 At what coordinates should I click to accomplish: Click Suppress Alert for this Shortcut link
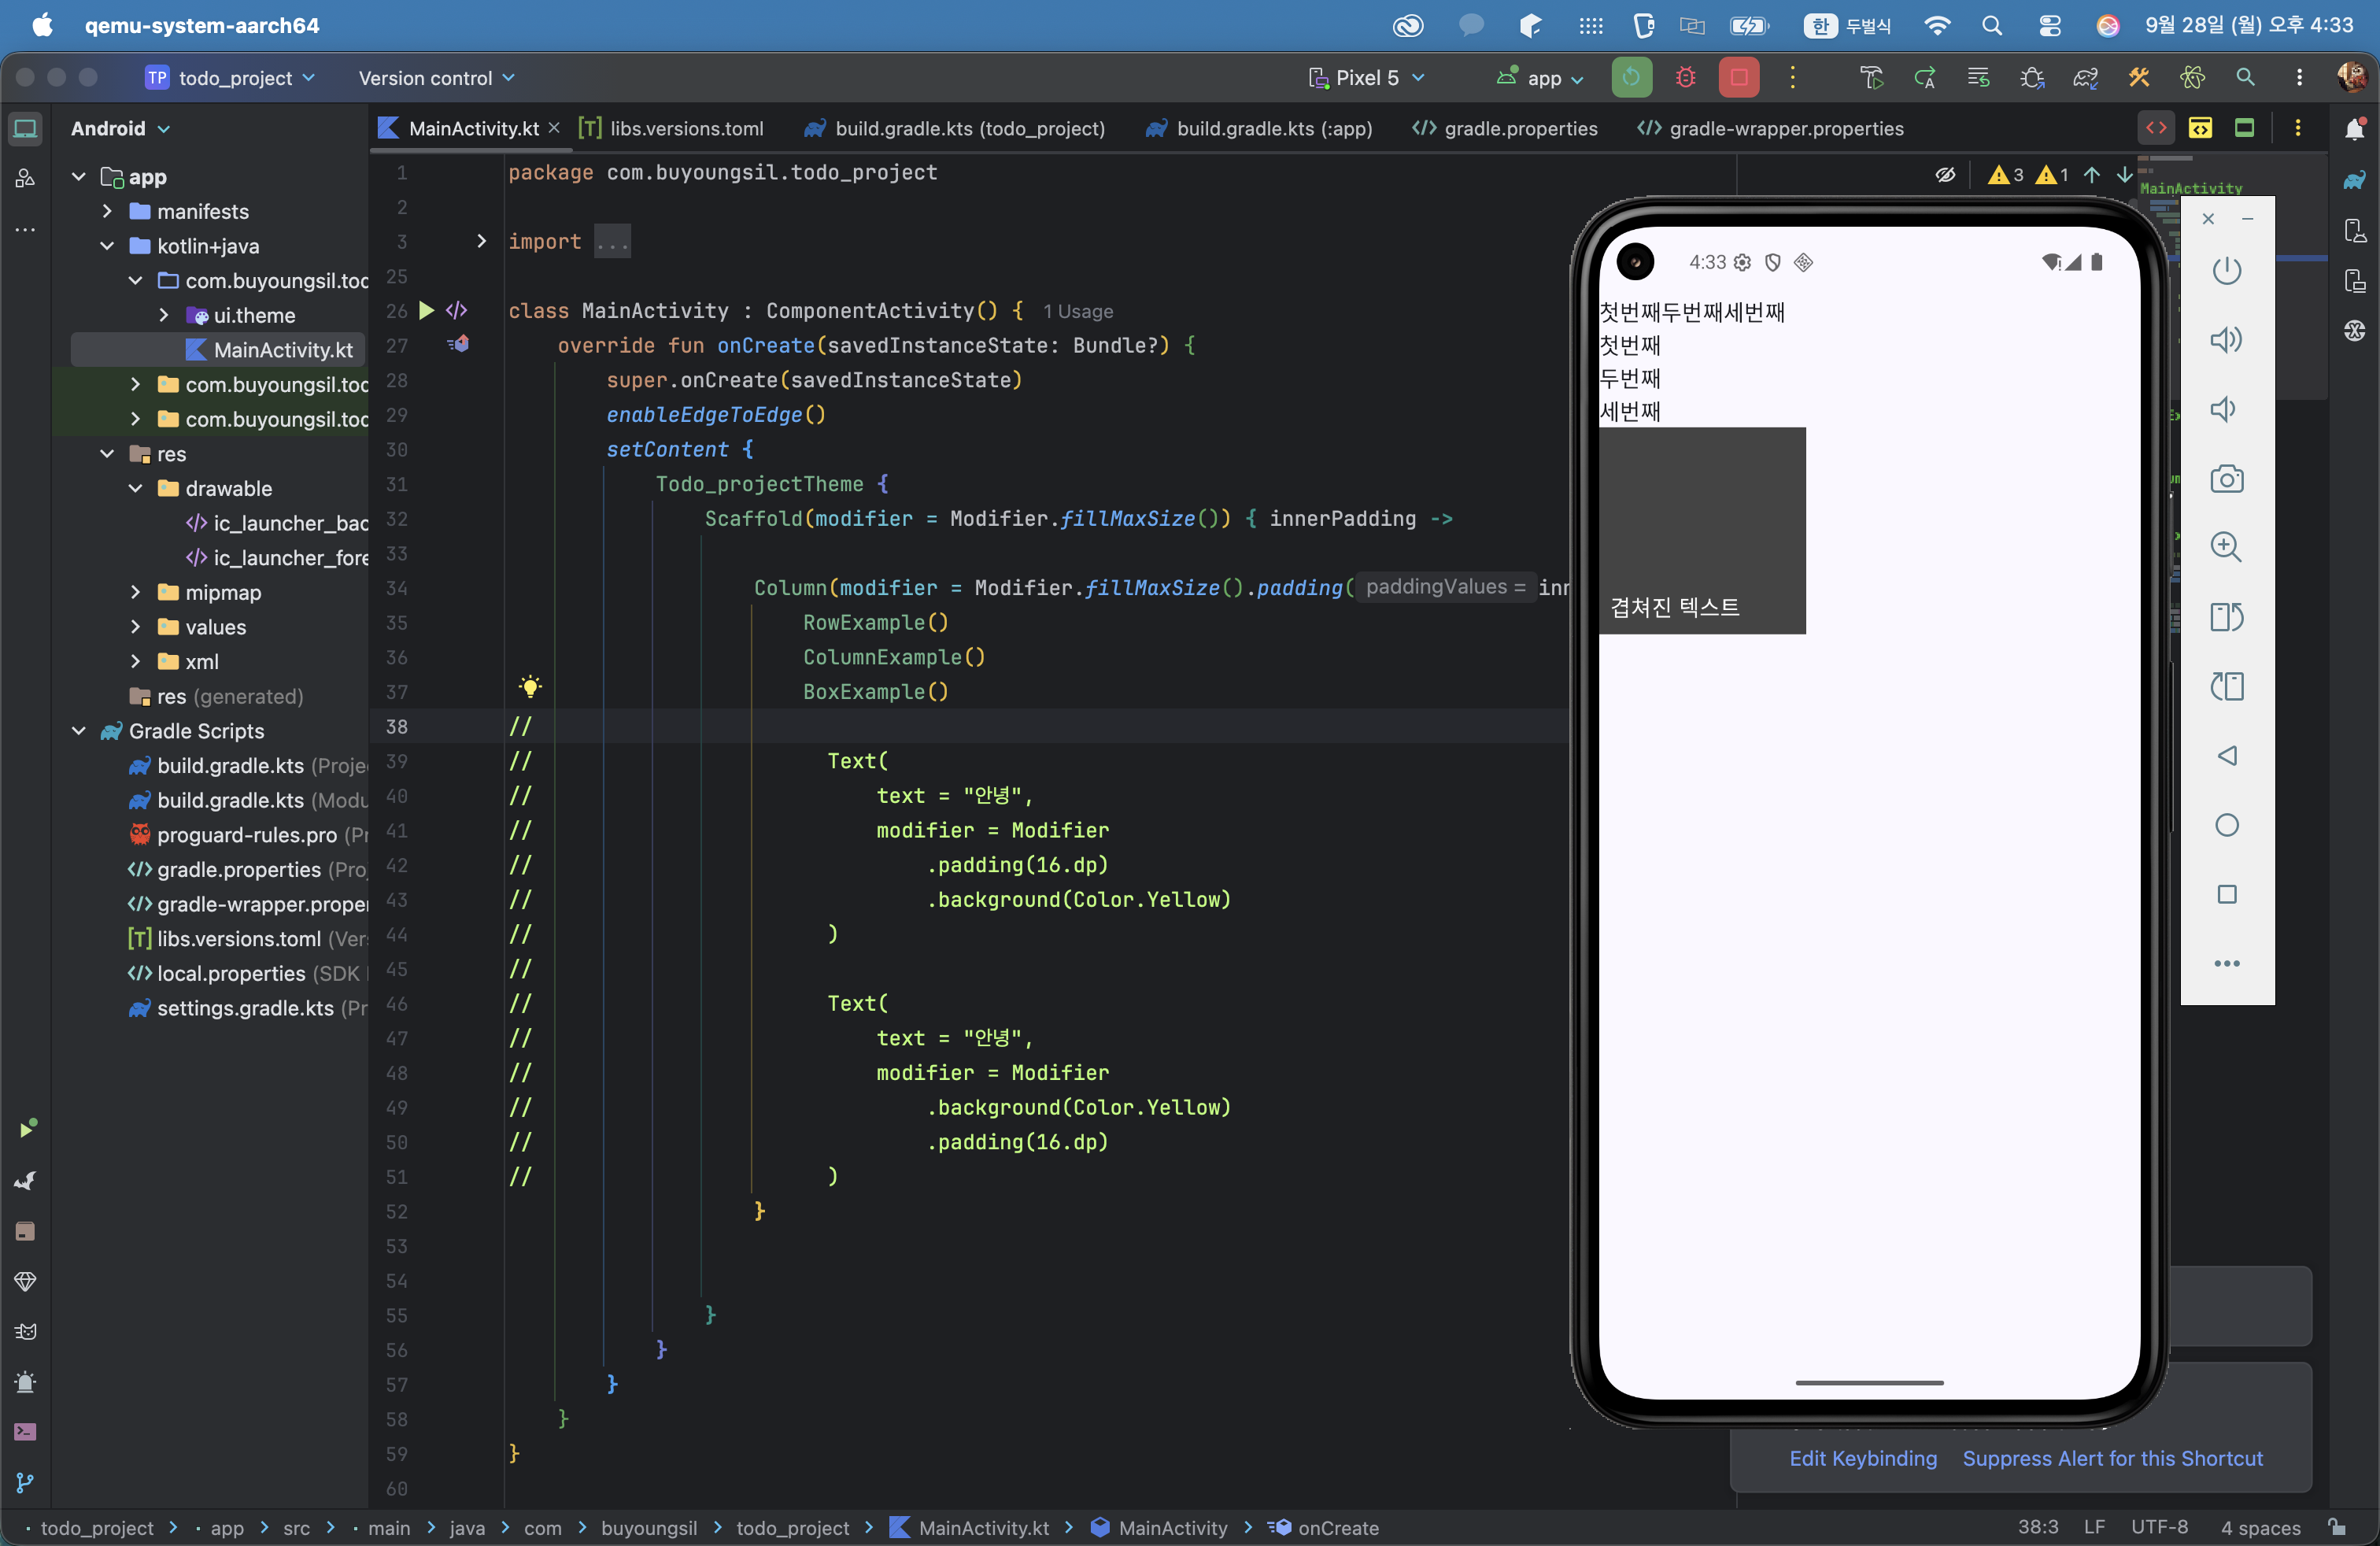coord(2112,1458)
